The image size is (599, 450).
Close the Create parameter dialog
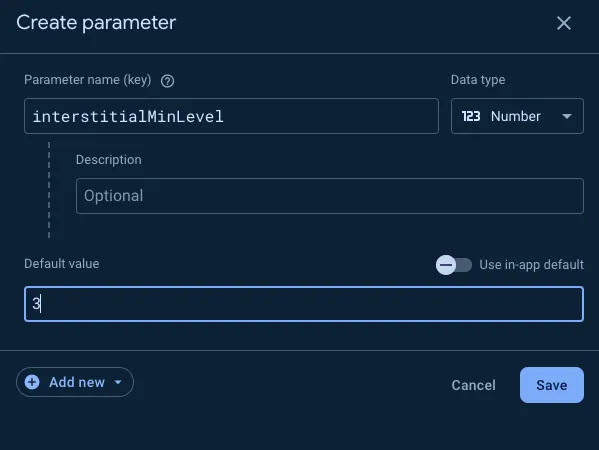pyautogui.click(x=563, y=23)
